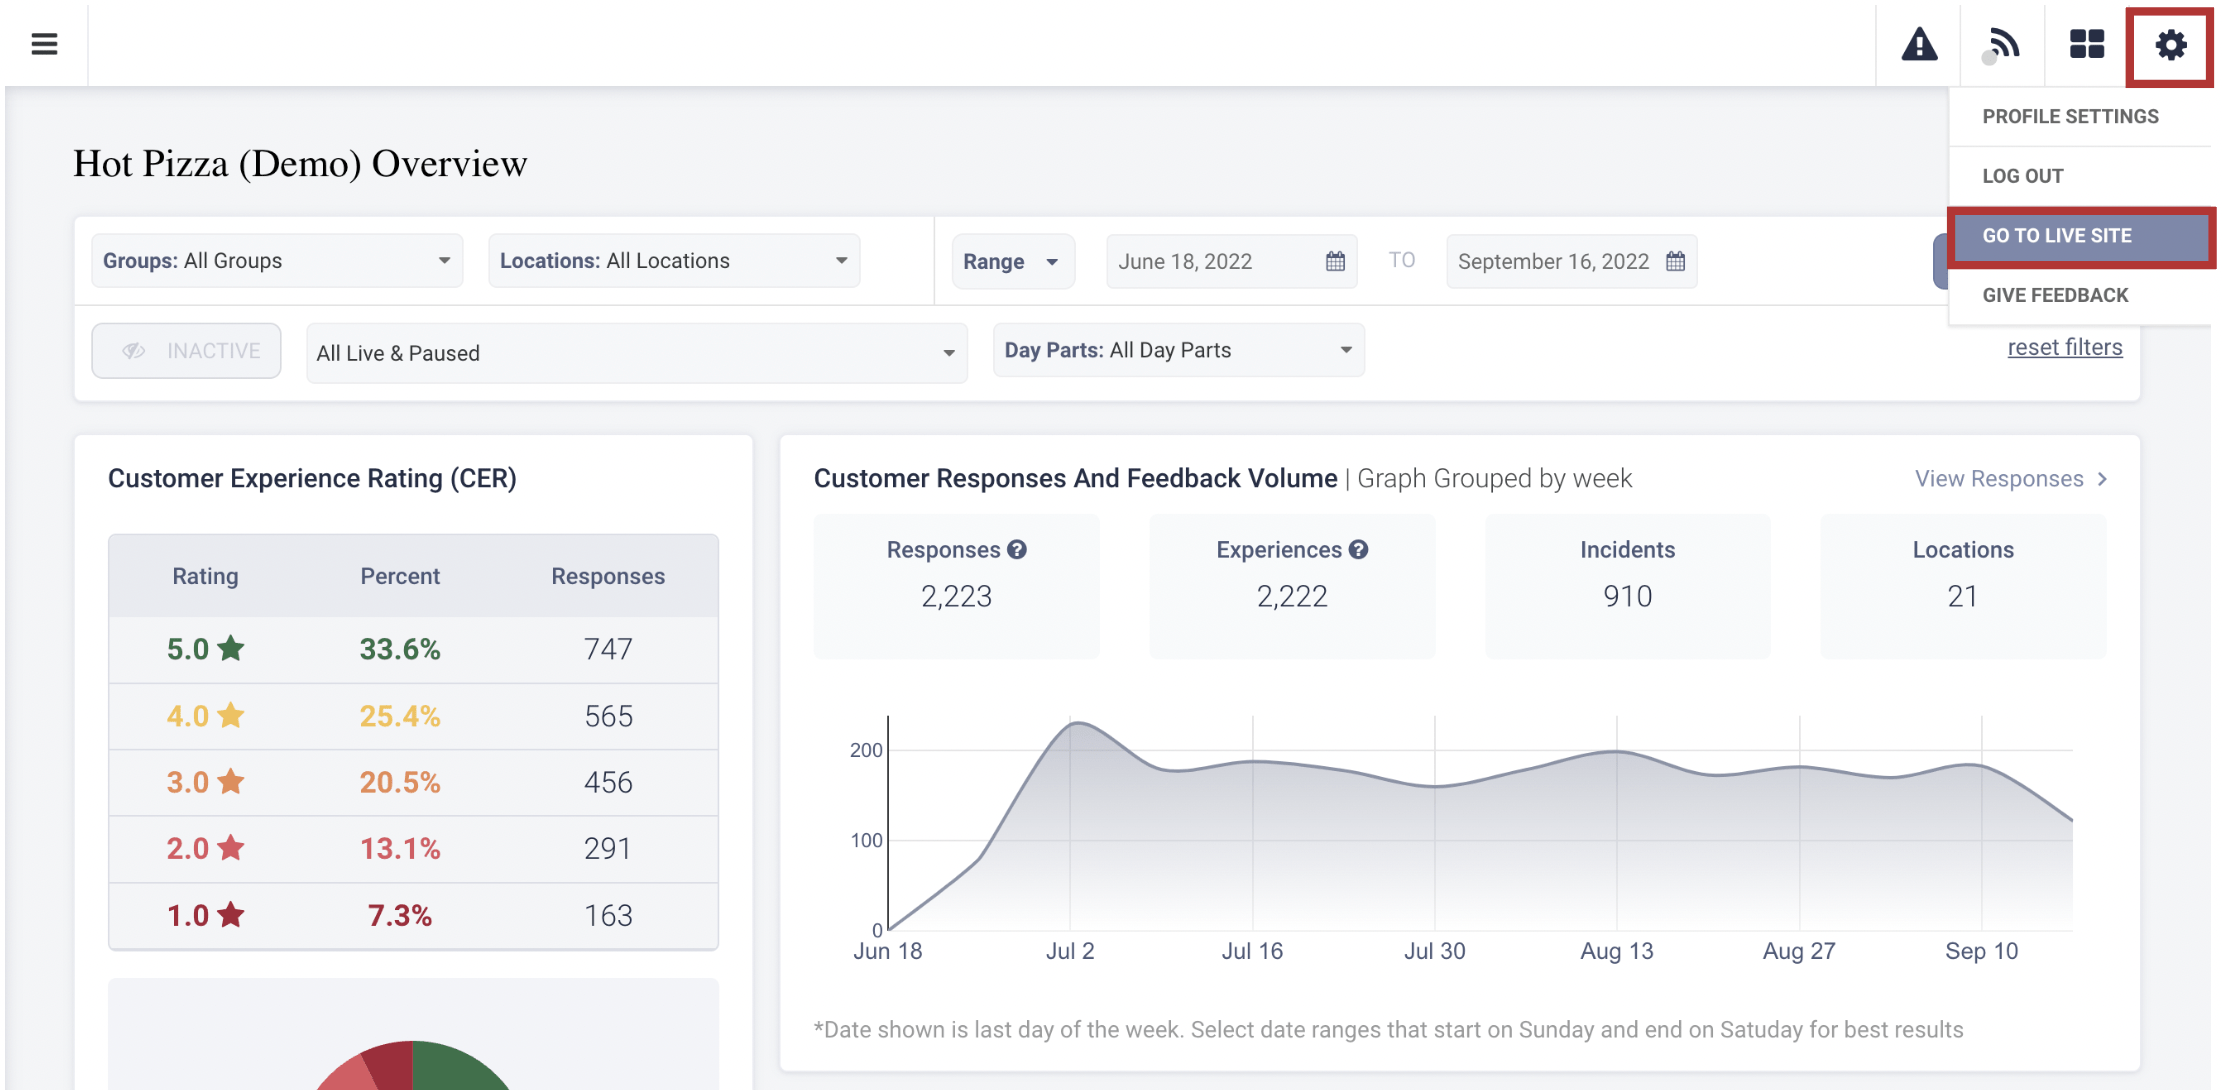Viewport: 2222px width, 1090px height.
Task: Open the live feed RSS icon
Action: point(2002,45)
